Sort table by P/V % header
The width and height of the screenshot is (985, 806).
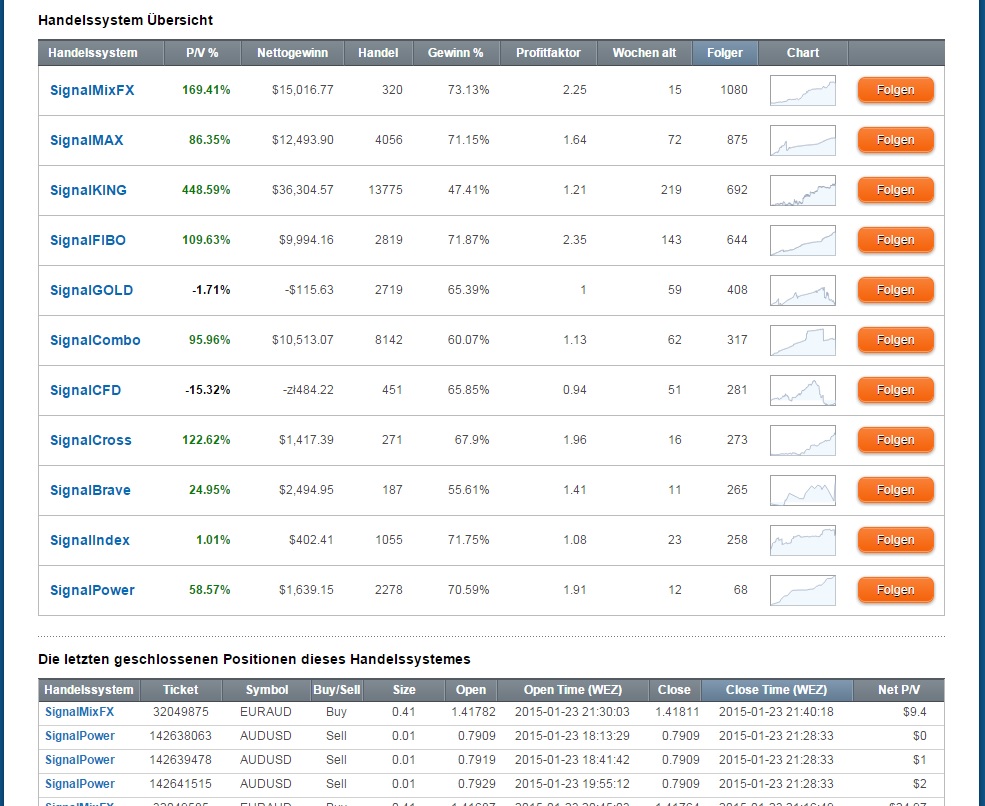(x=201, y=53)
